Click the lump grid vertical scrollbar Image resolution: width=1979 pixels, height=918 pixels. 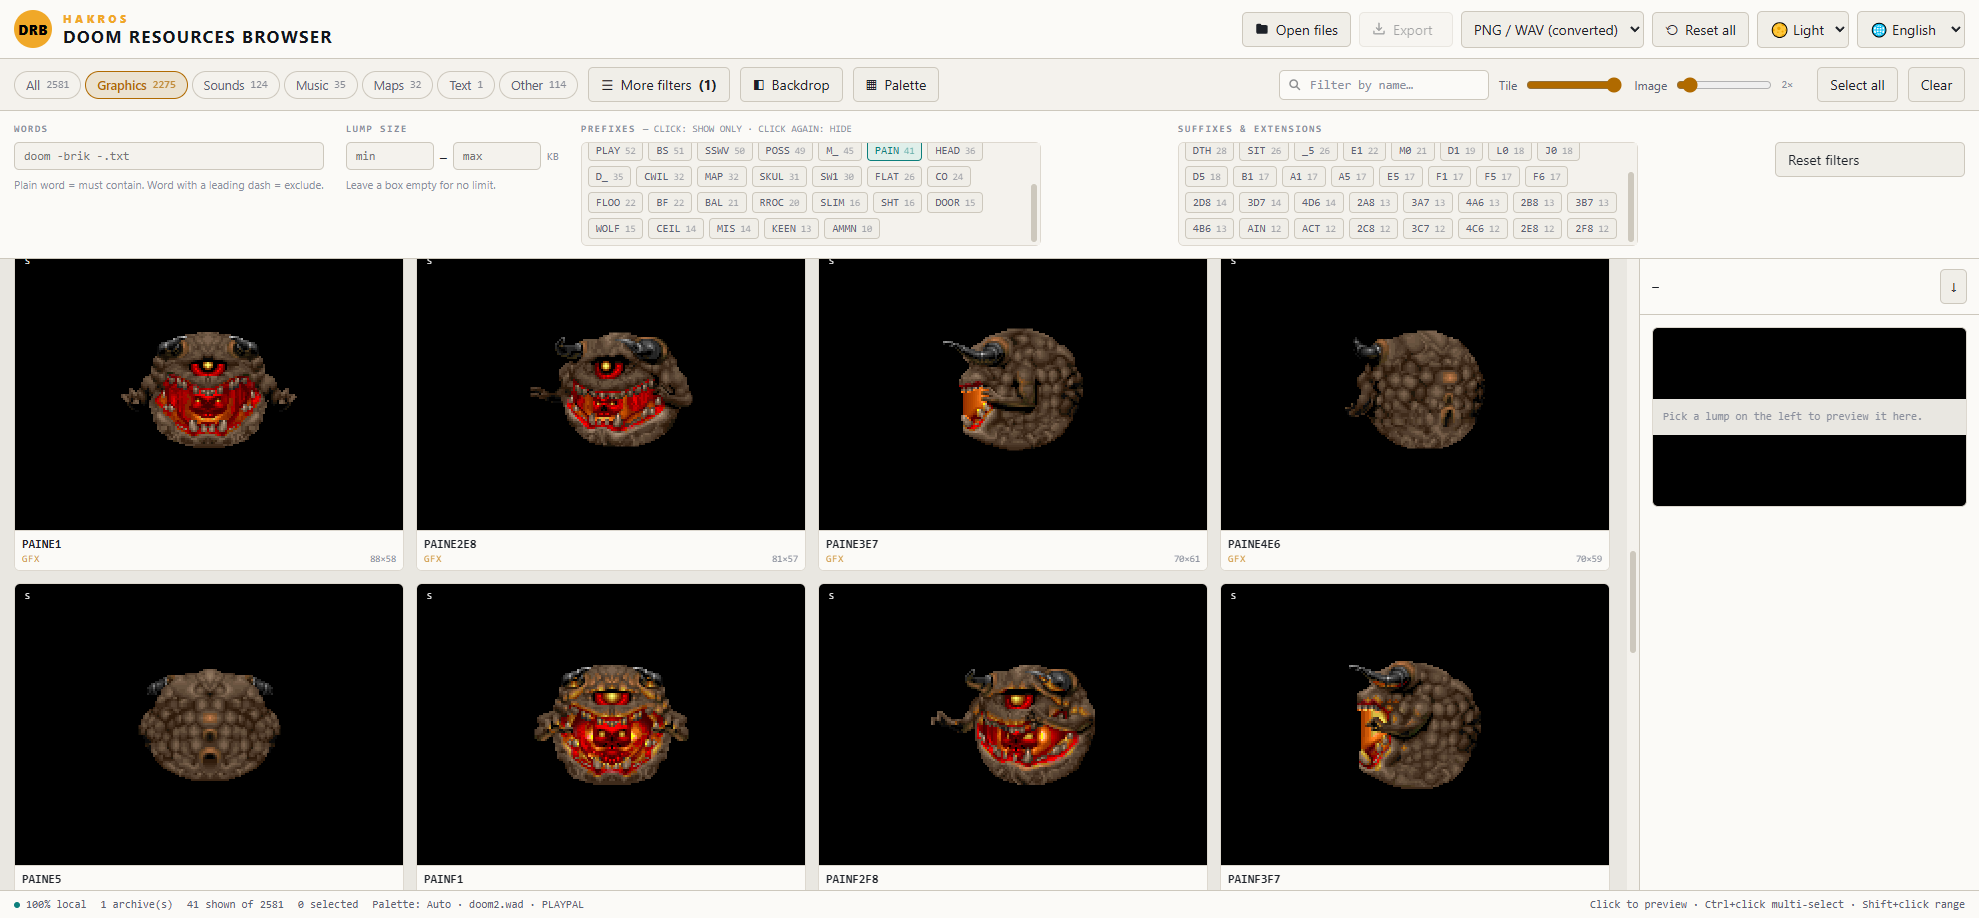pos(1633,601)
